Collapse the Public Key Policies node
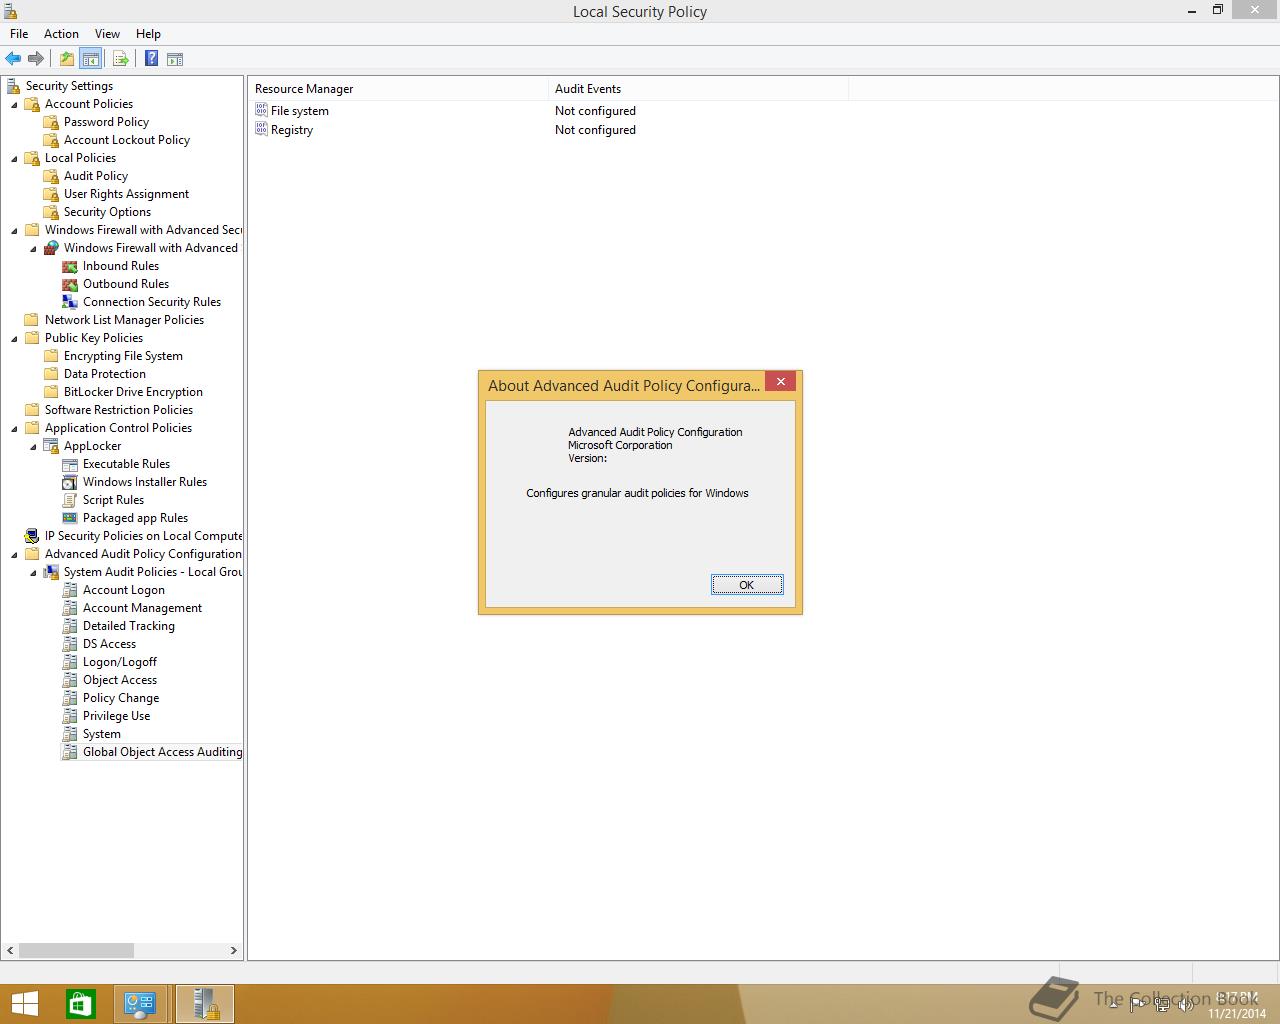This screenshot has height=1024, width=1280. click(14, 338)
